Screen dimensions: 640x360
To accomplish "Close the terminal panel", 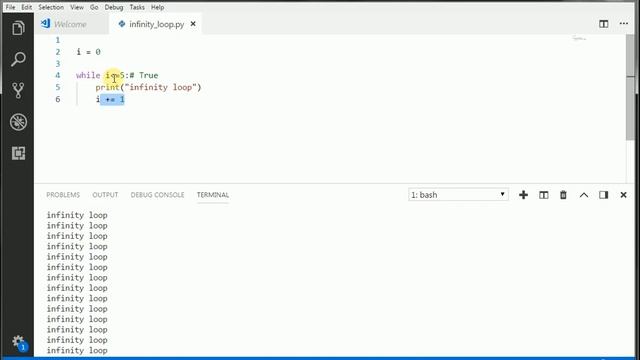I will [x=623, y=195].
